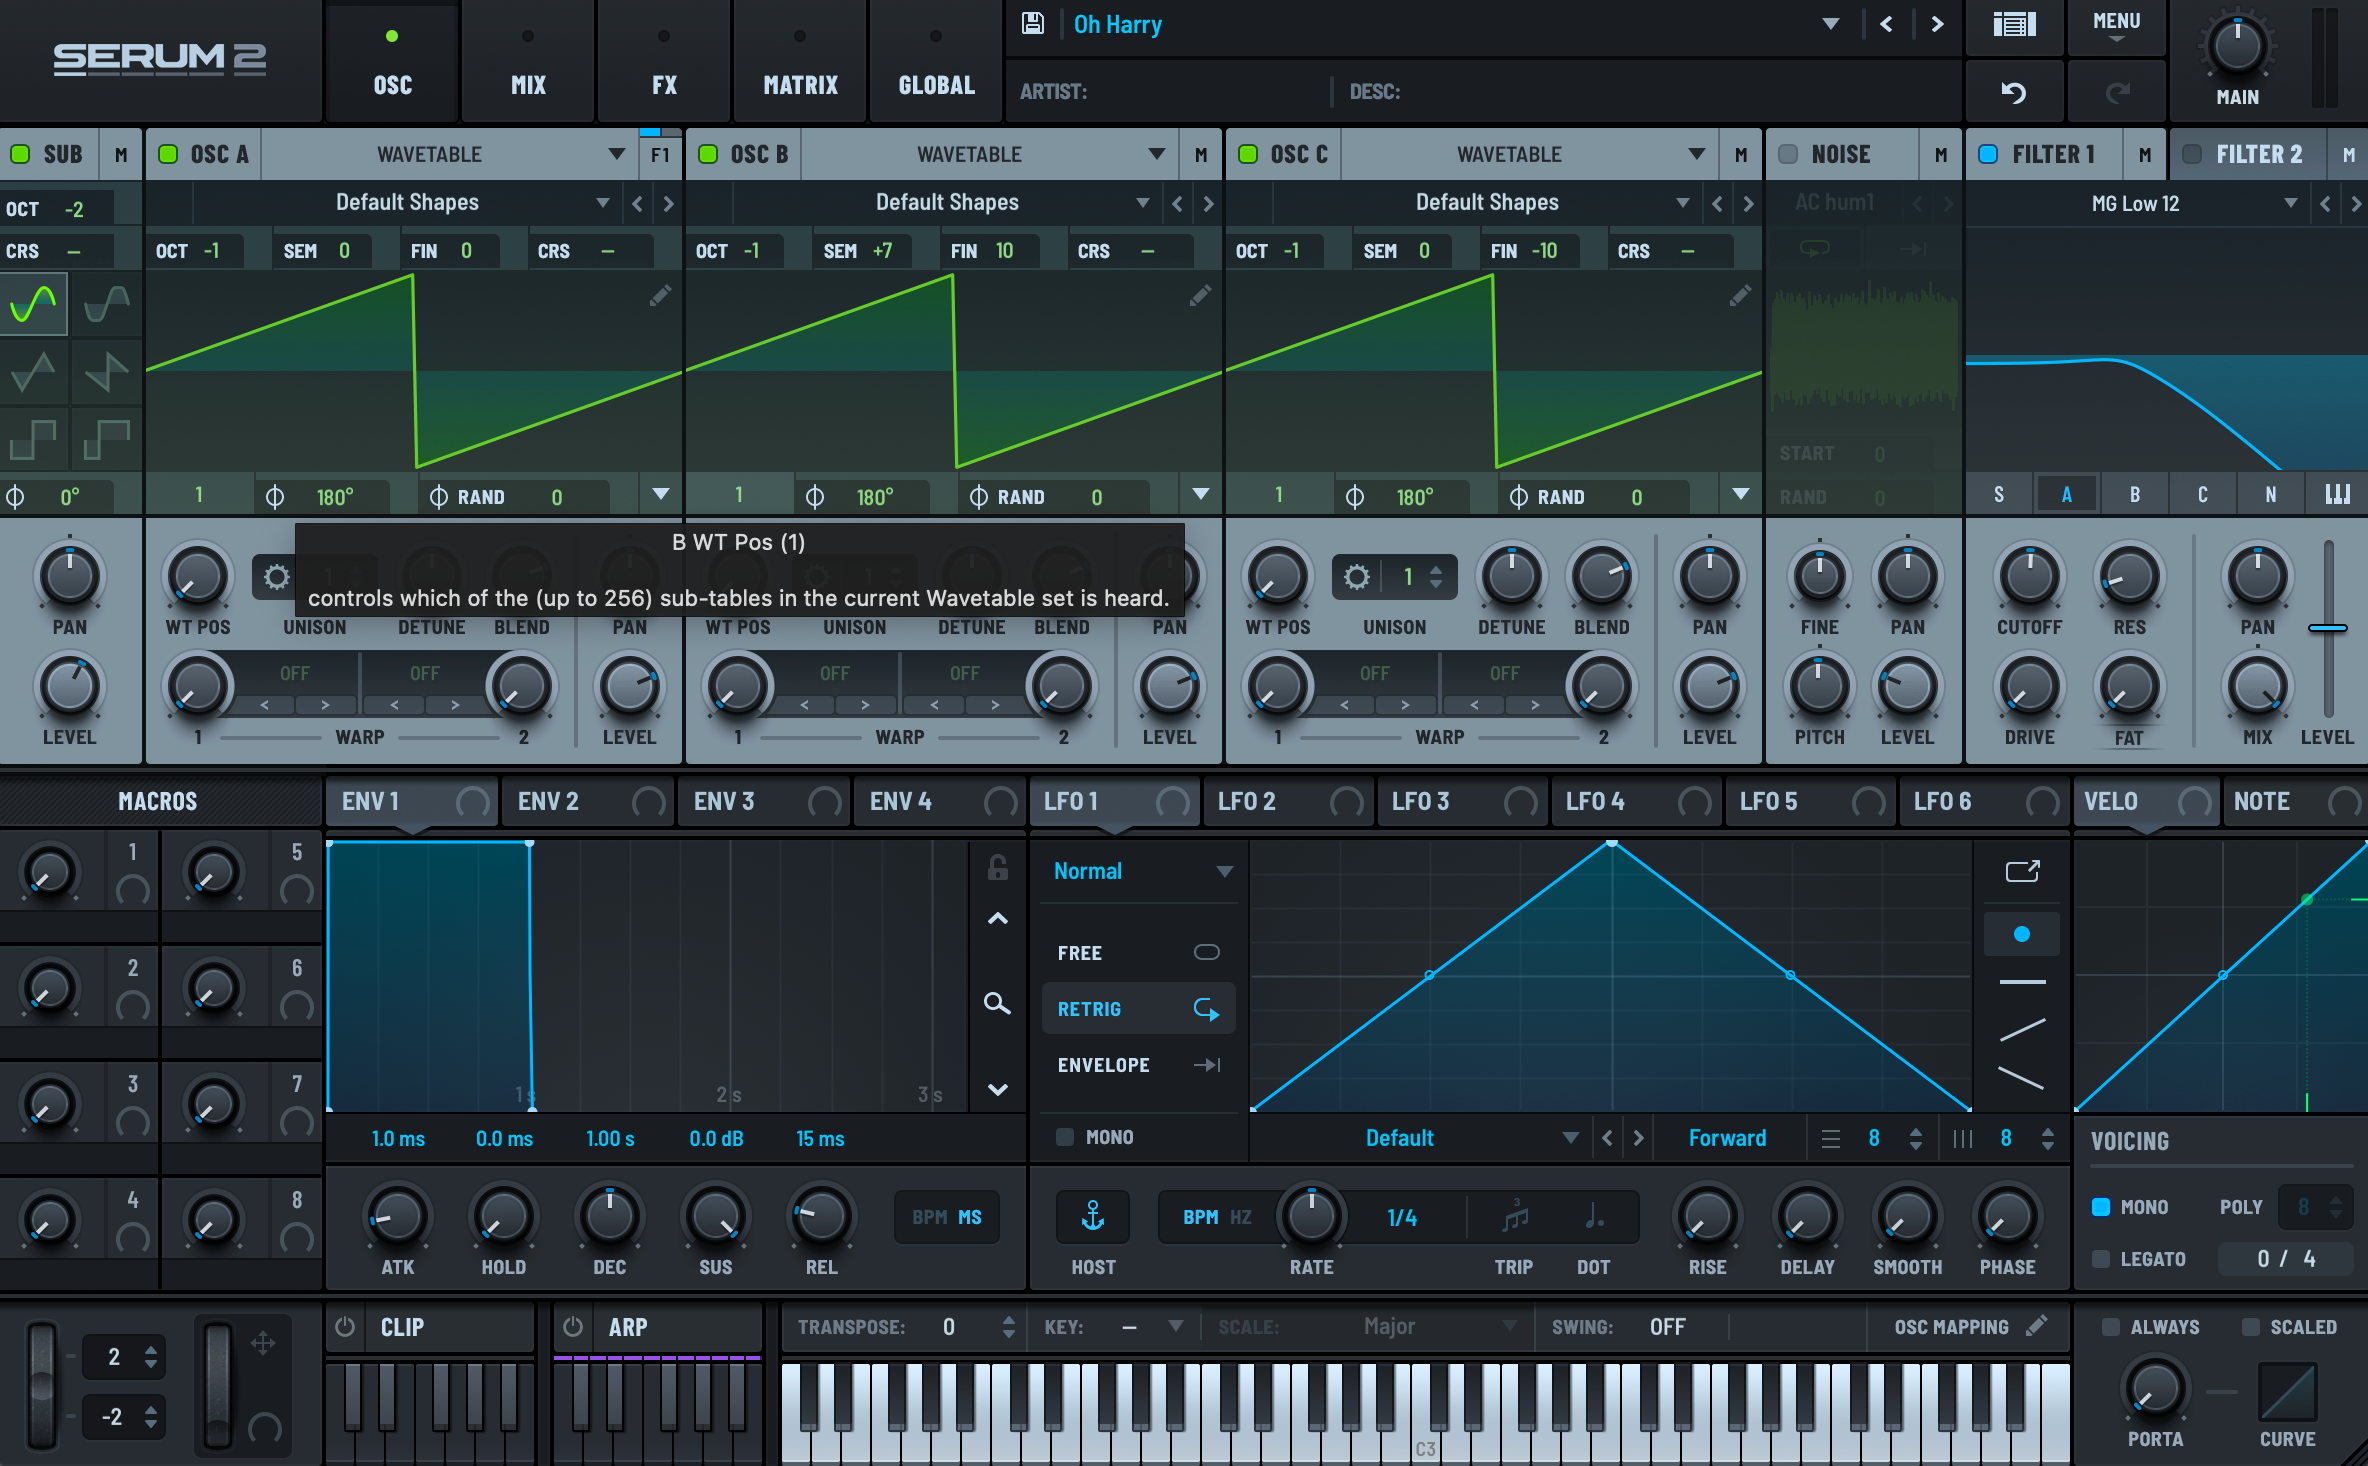Open OSC C Default Shapes dropdown
Screen dimensions: 2368x1466
1683,203
